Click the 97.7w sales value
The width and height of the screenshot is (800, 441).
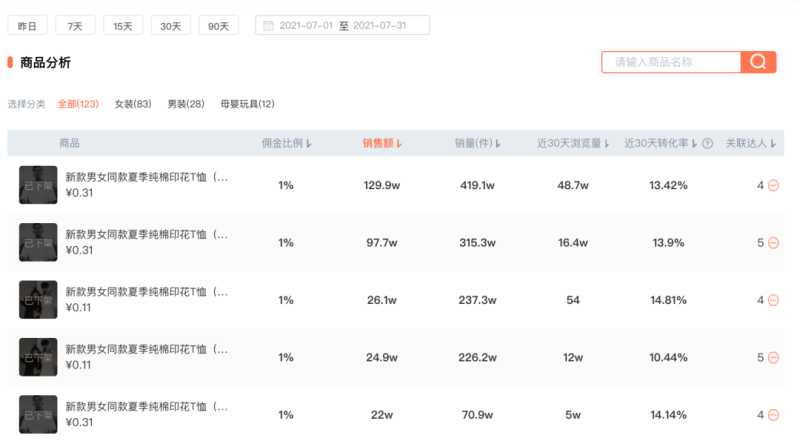coord(382,243)
